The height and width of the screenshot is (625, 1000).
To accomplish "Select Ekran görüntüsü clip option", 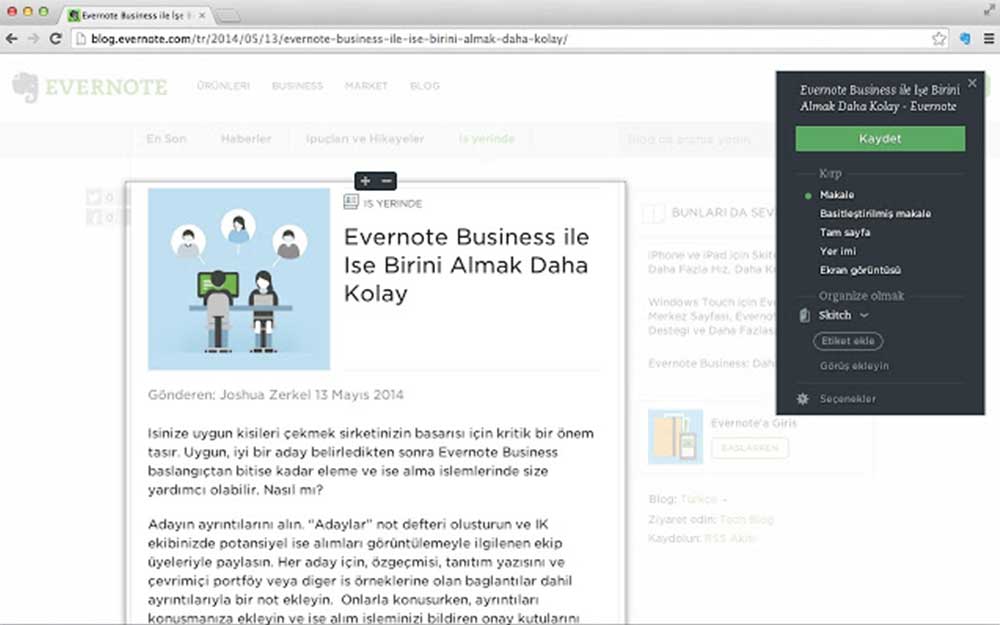I will tap(860, 270).
